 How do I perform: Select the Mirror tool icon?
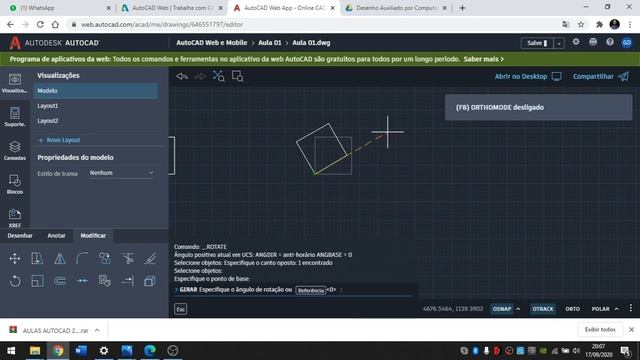click(x=60, y=258)
